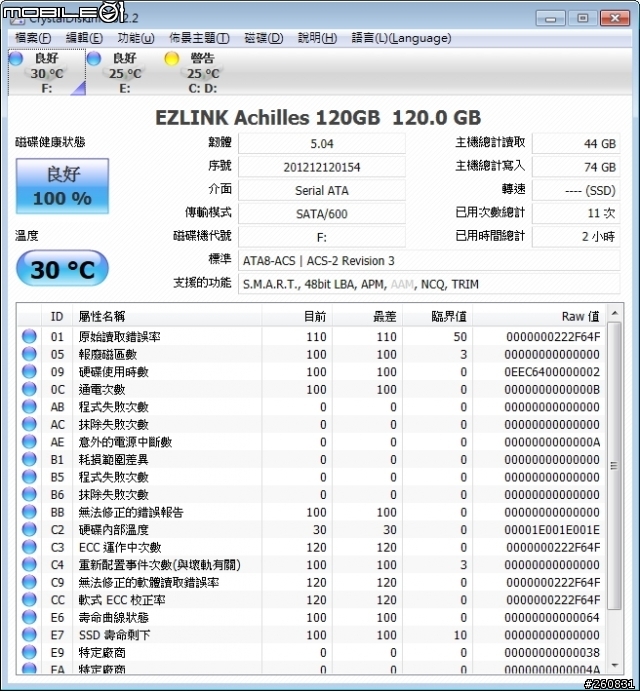Click the 良好 100 % health status button
The height and width of the screenshot is (692, 640).
point(62,186)
